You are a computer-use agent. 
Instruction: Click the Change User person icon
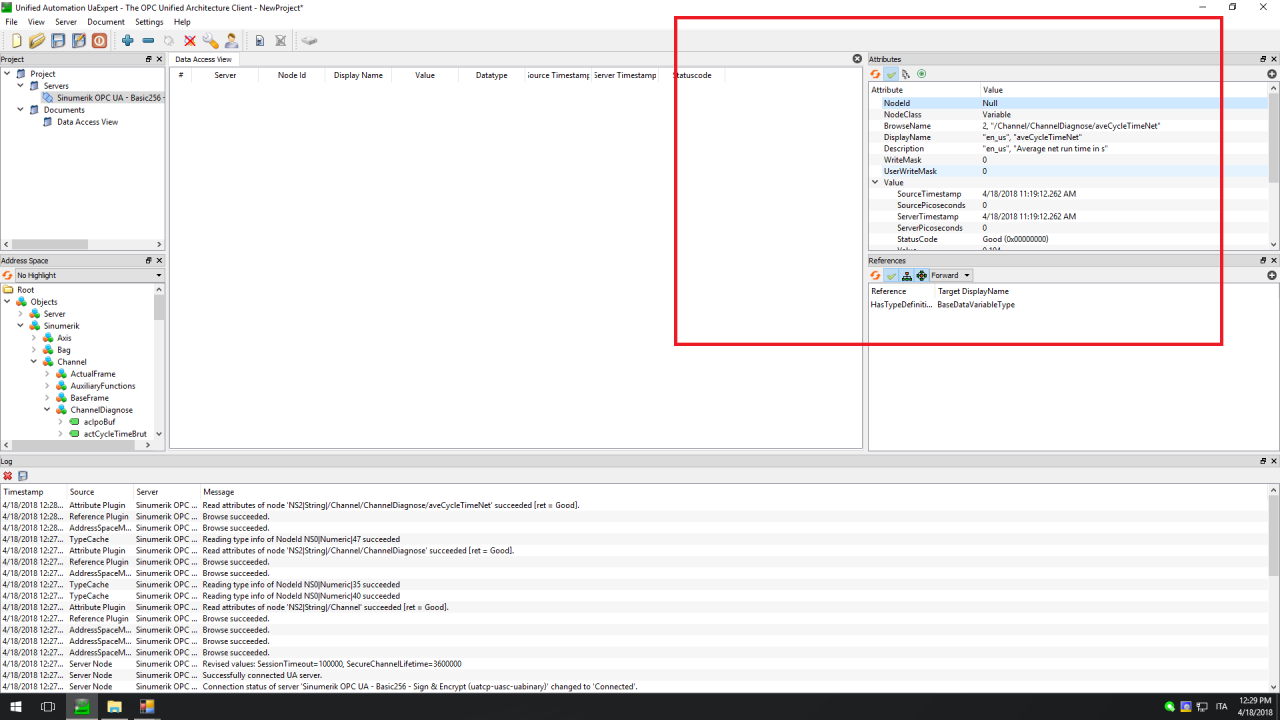tap(231, 41)
